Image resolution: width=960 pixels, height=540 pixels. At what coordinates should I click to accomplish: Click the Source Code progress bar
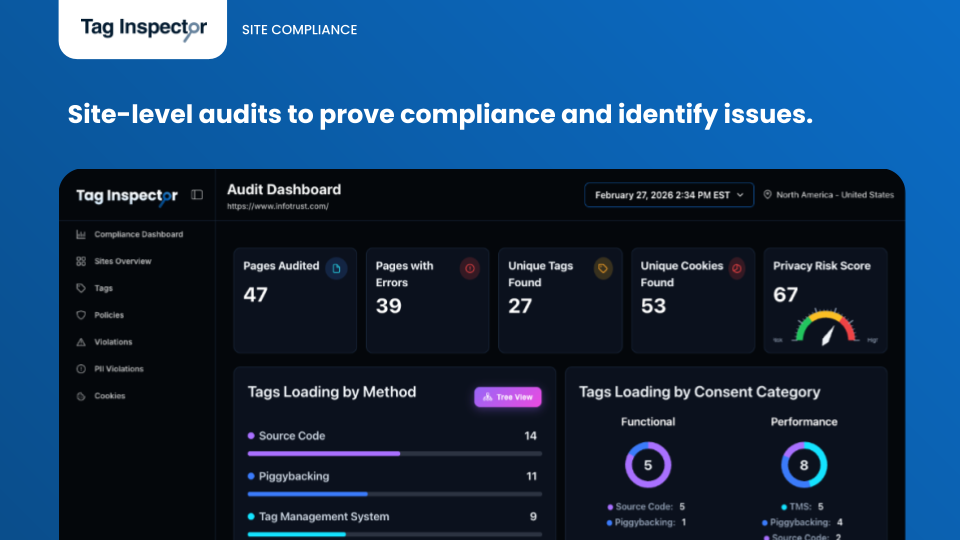point(395,454)
